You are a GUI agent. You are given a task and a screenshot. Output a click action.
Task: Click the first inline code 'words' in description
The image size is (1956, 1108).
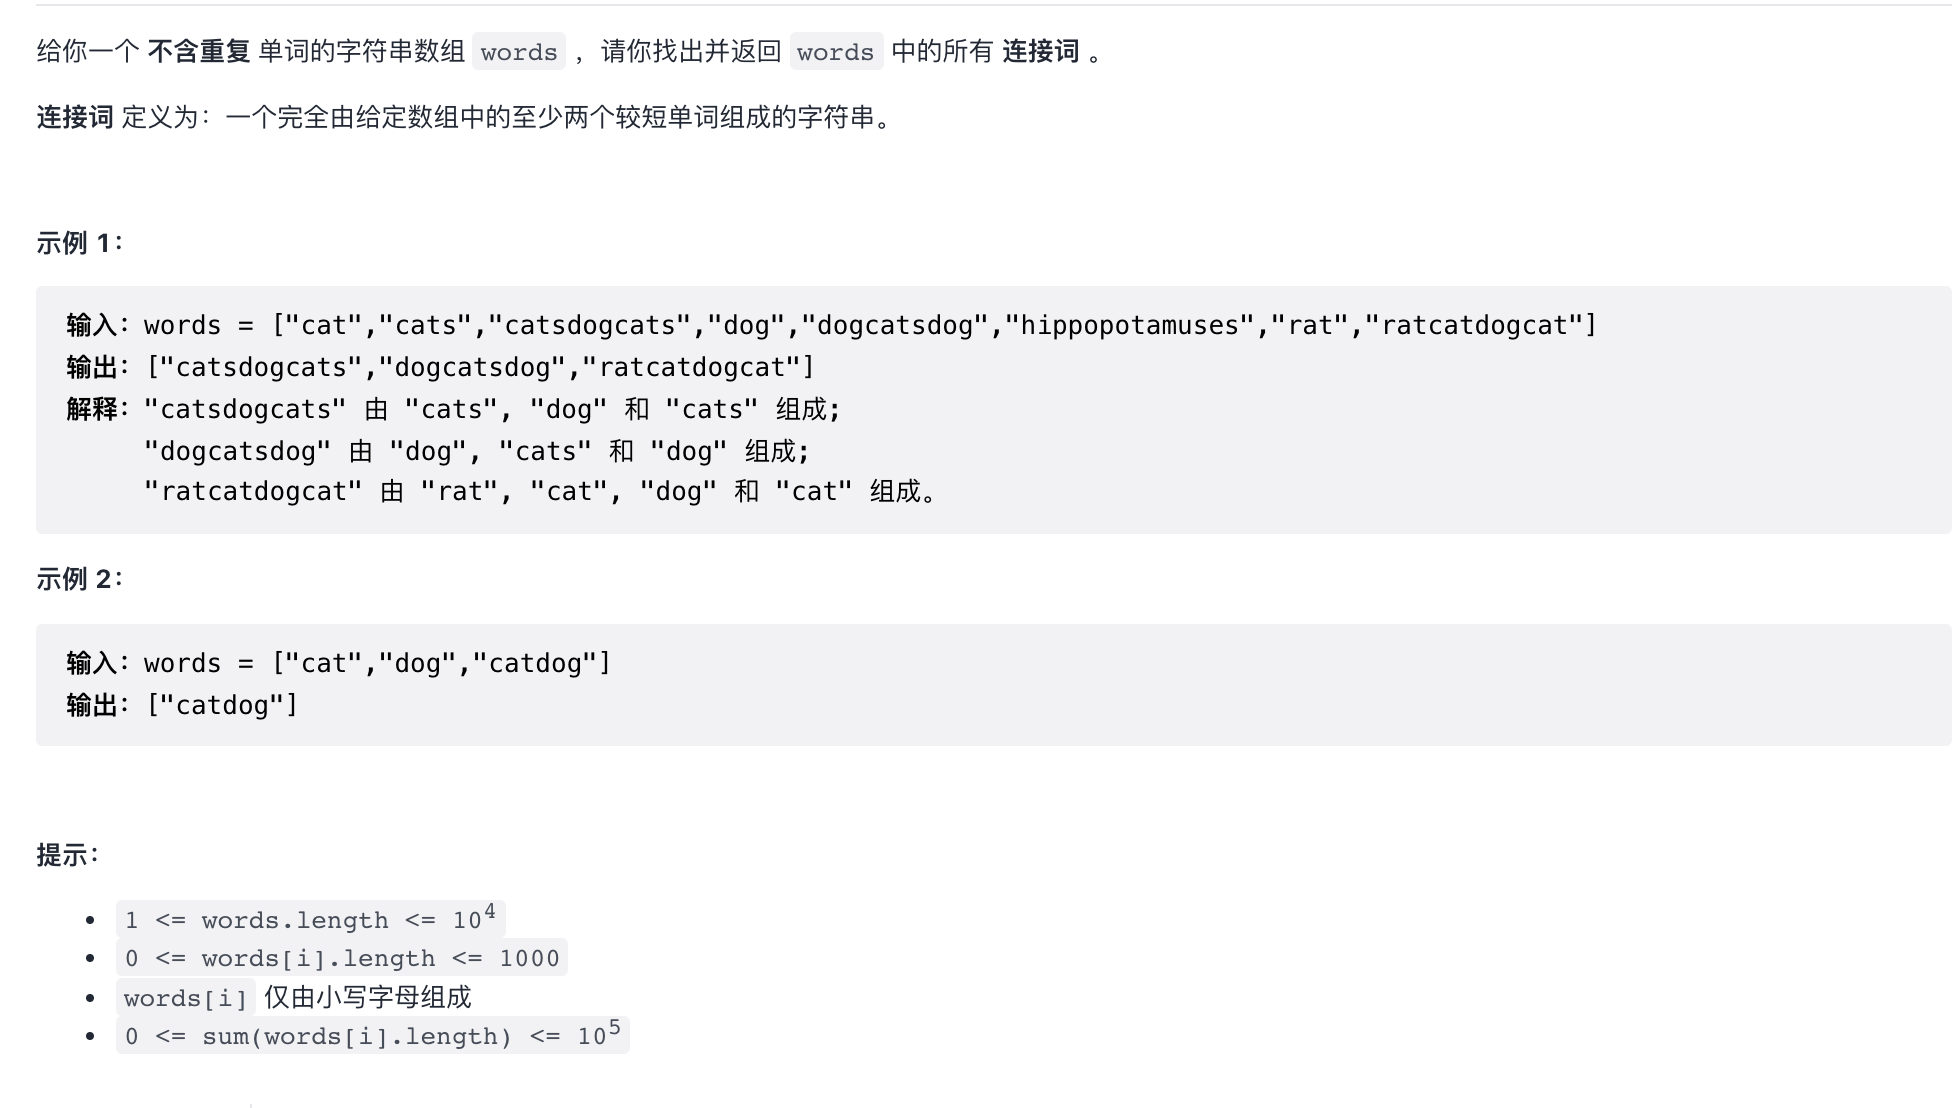click(x=518, y=51)
